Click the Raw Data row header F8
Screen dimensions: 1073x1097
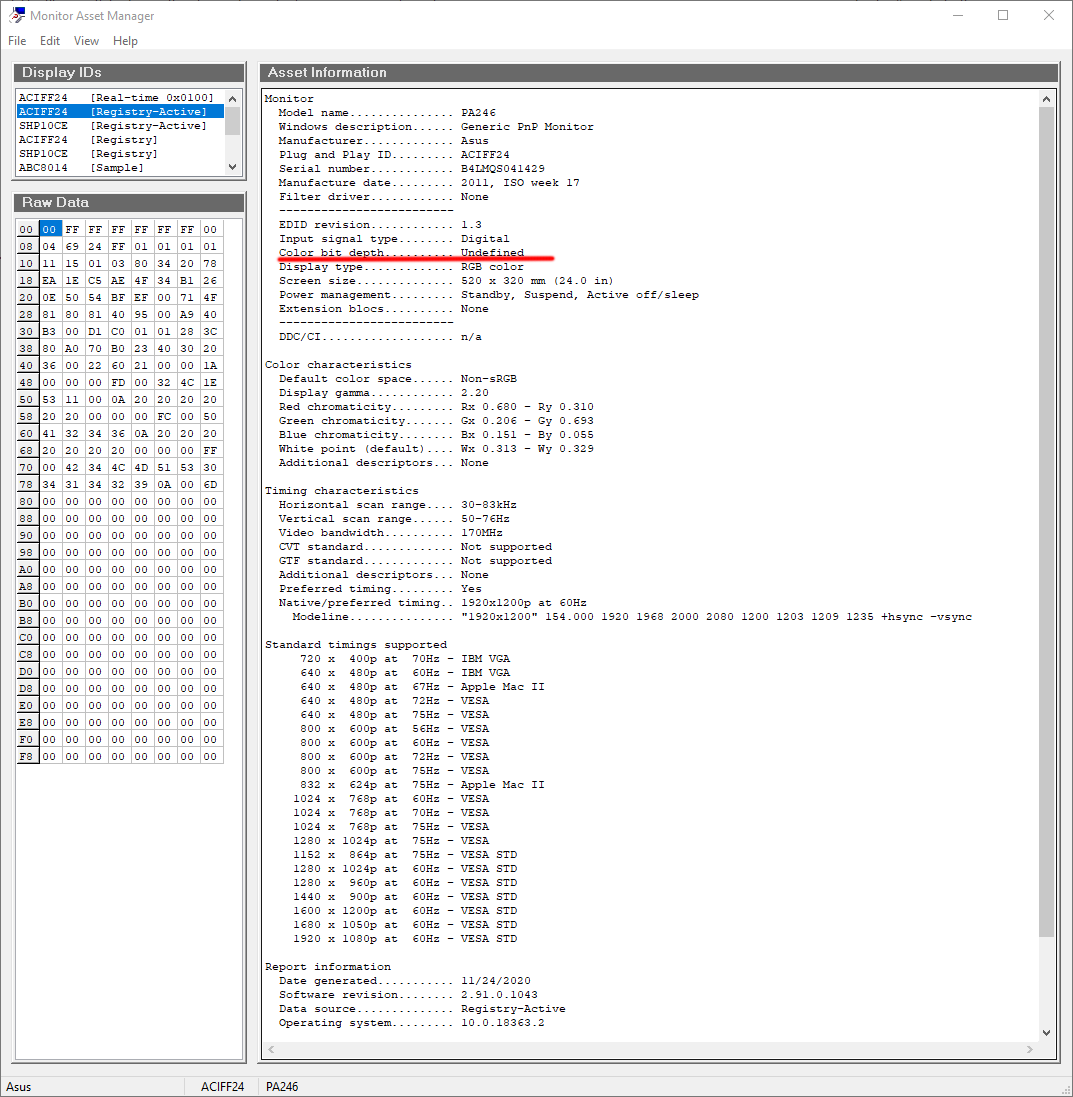(27, 757)
